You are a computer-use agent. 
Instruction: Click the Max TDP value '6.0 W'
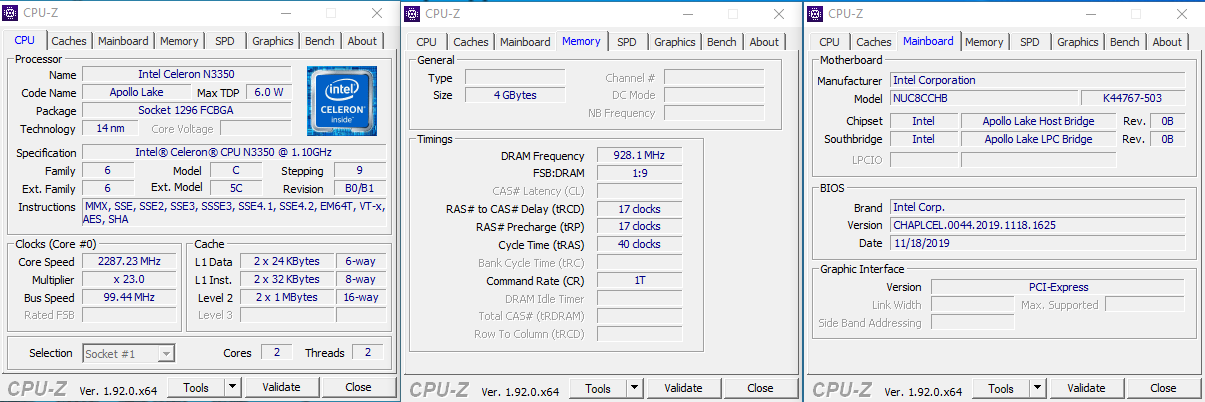tap(269, 93)
